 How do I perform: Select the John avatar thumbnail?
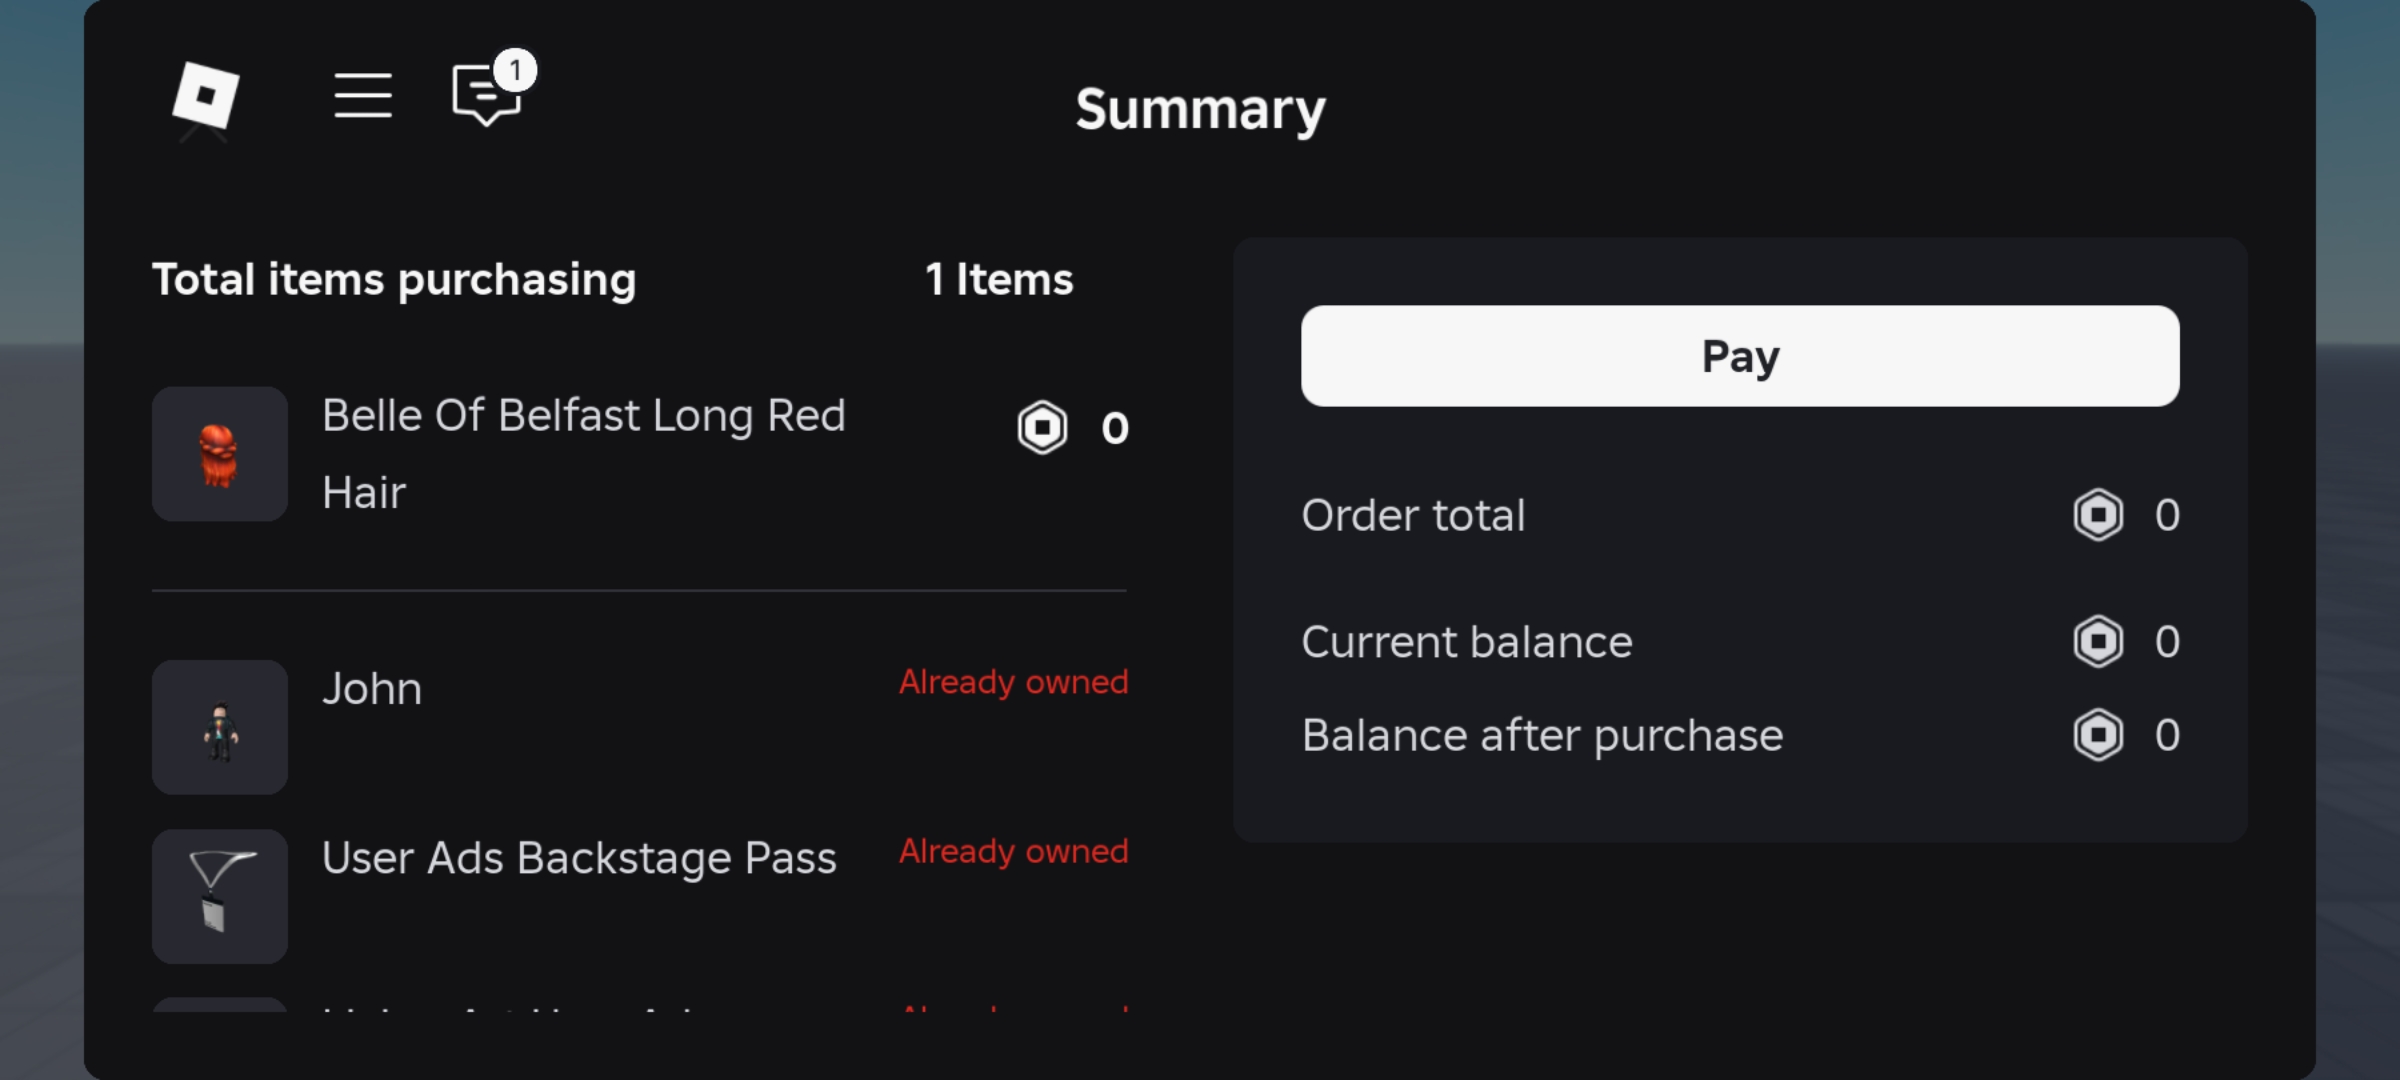pos(220,727)
